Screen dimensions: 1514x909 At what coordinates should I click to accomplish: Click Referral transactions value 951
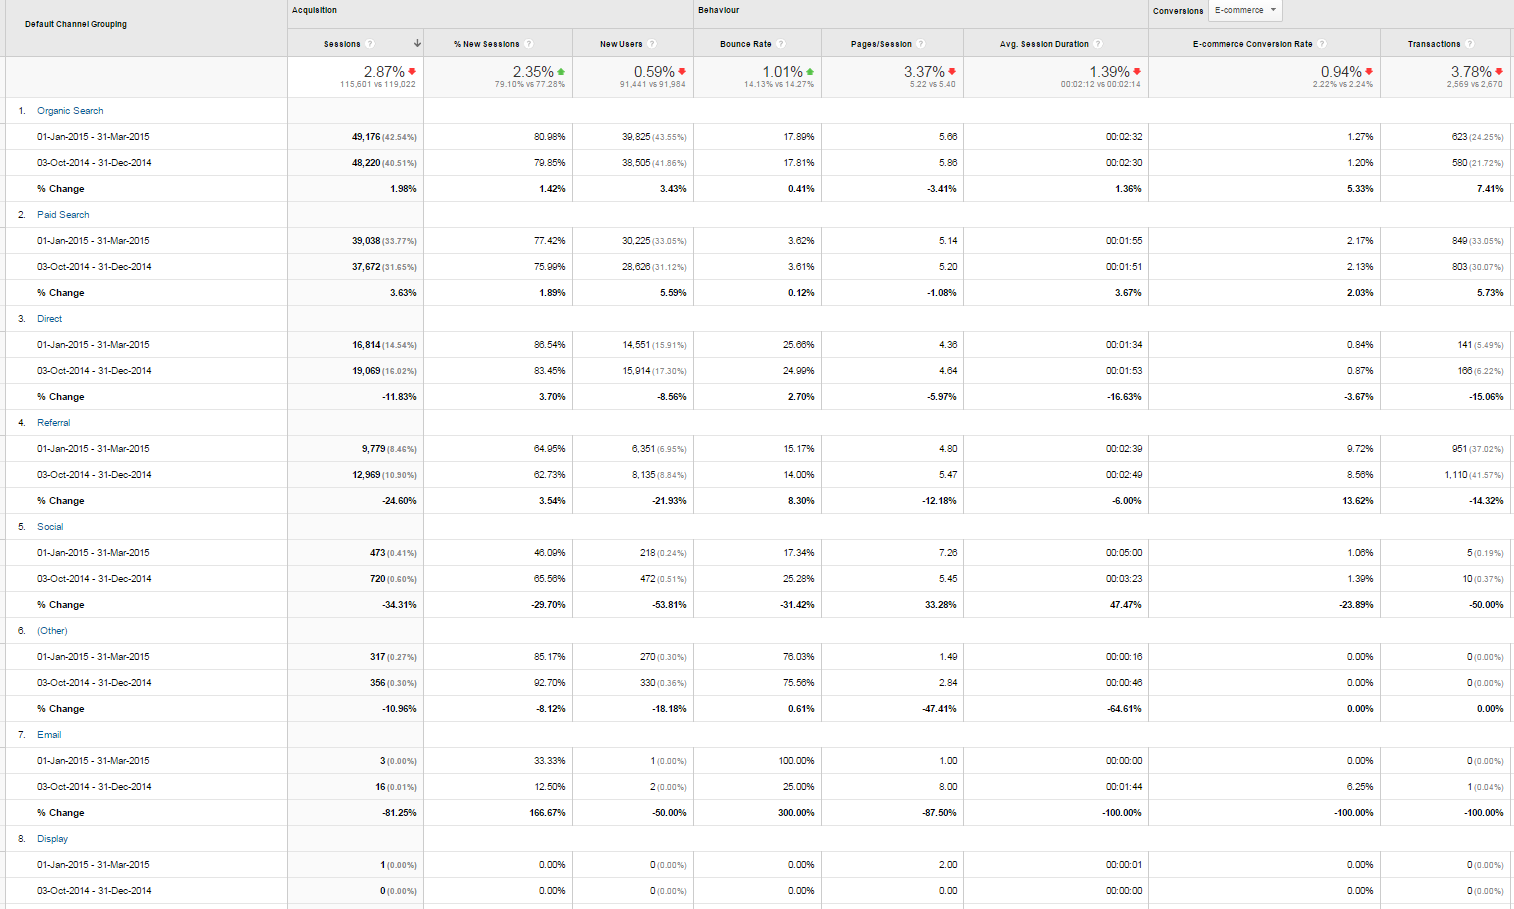click(1459, 449)
